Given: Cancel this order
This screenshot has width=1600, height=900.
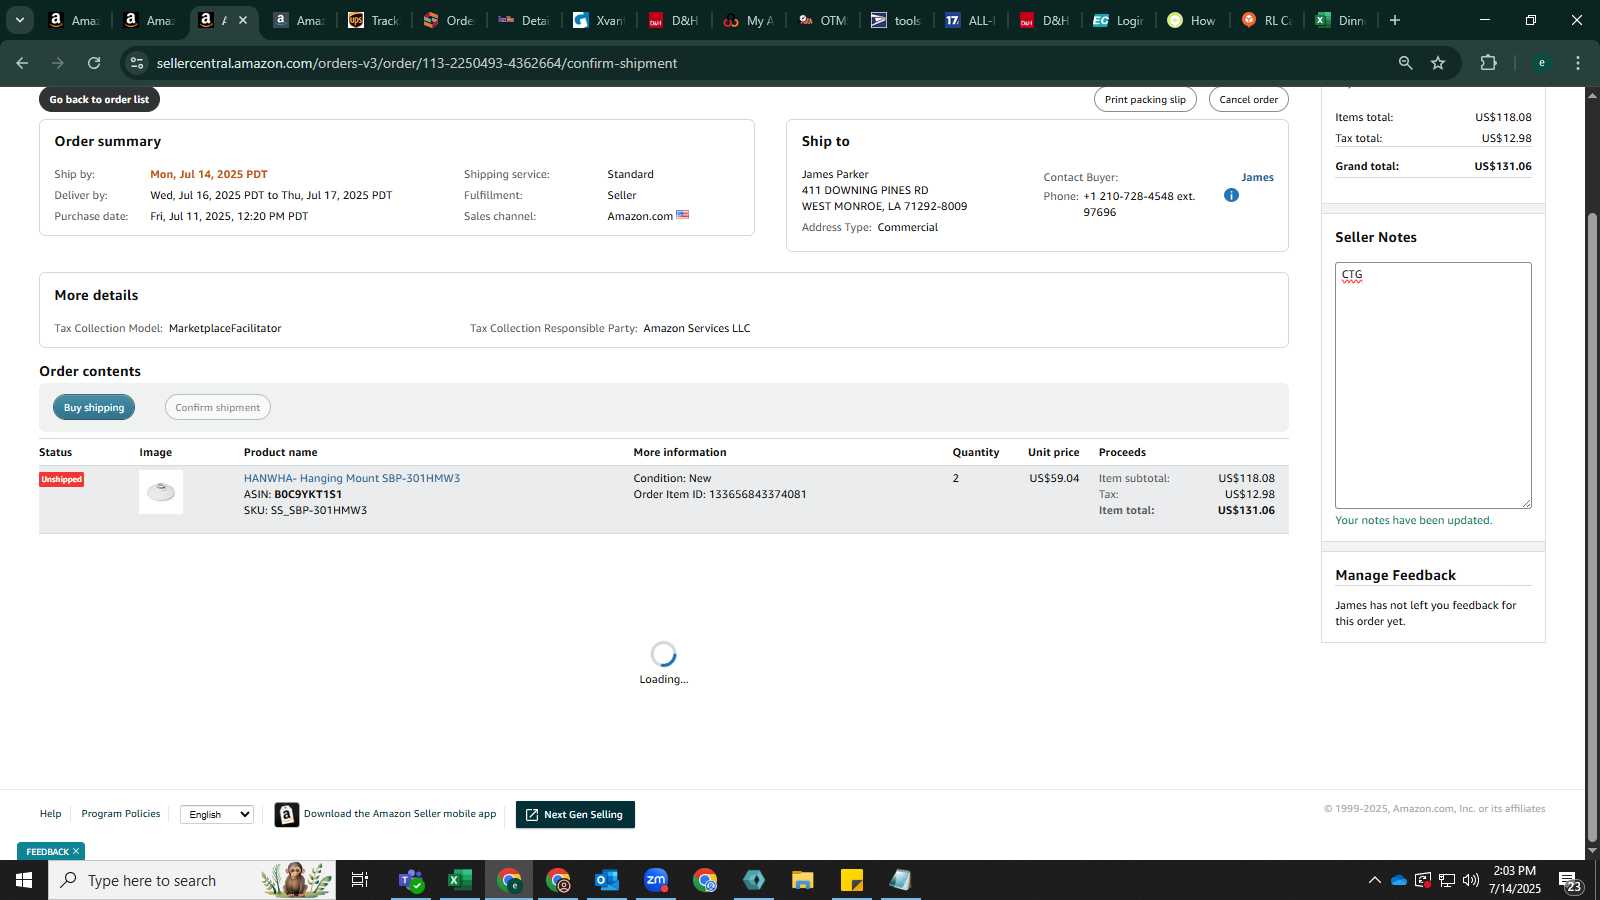Looking at the screenshot, I should (1248, 99).
